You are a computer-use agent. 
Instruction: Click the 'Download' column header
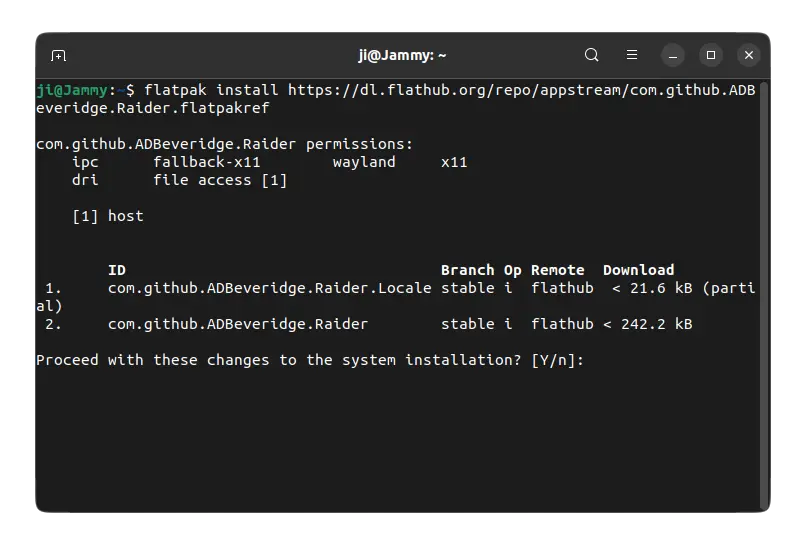638,270
